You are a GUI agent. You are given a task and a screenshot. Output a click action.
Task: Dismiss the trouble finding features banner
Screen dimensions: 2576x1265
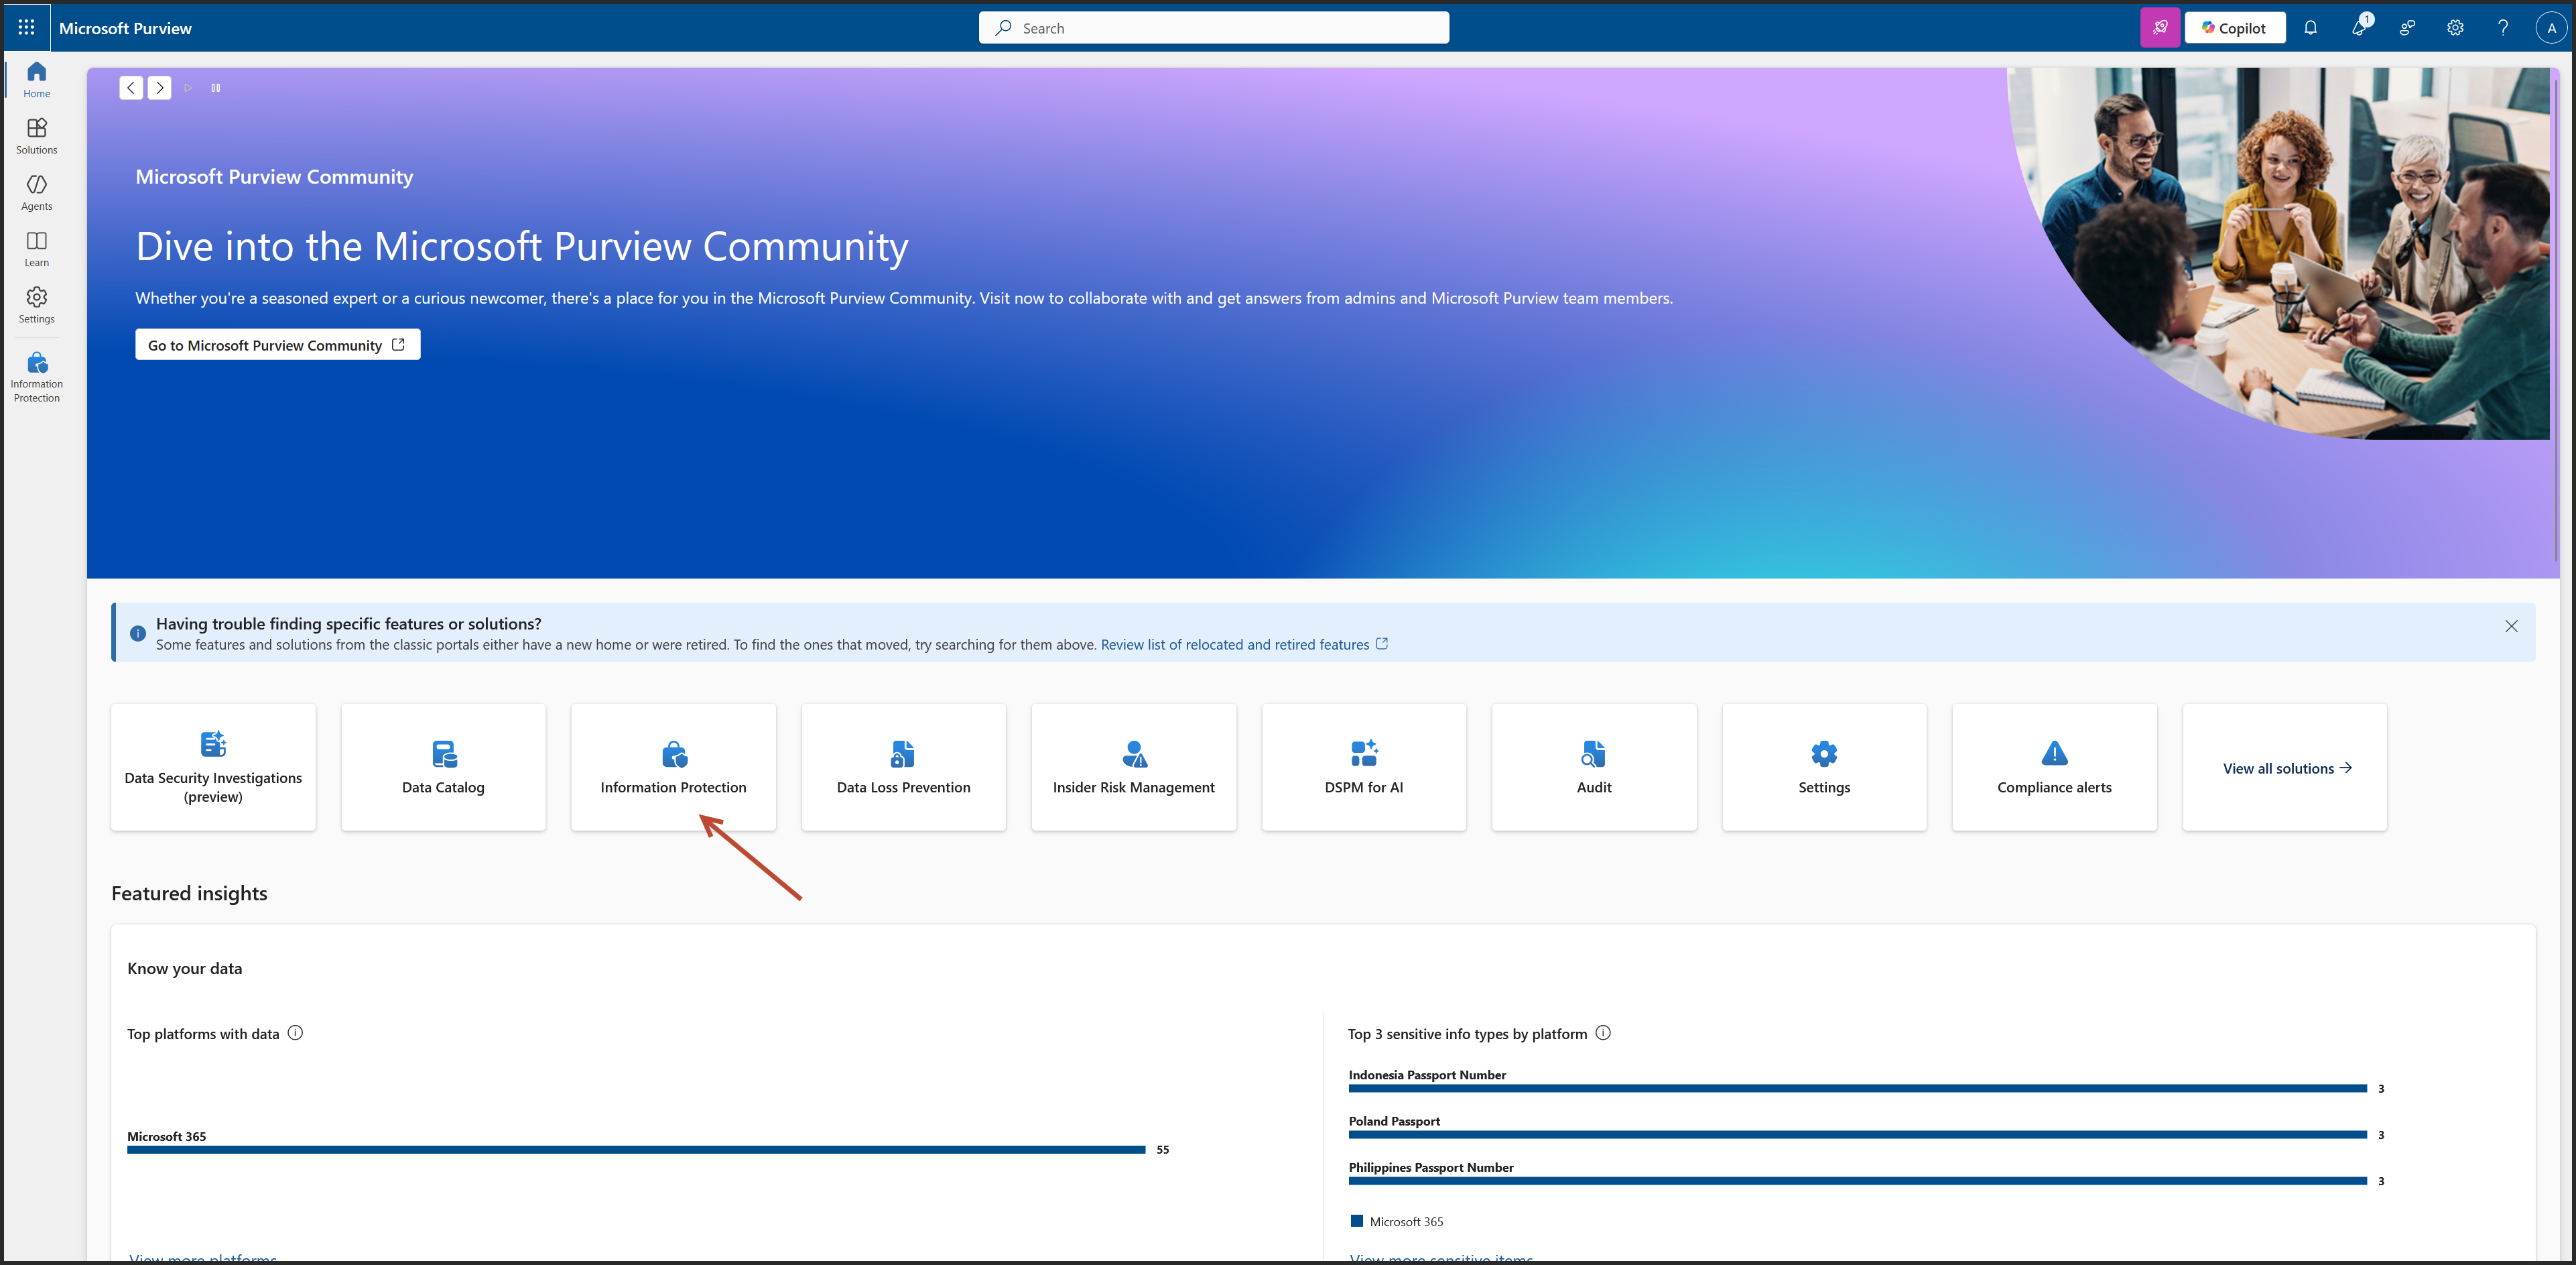2511,626
